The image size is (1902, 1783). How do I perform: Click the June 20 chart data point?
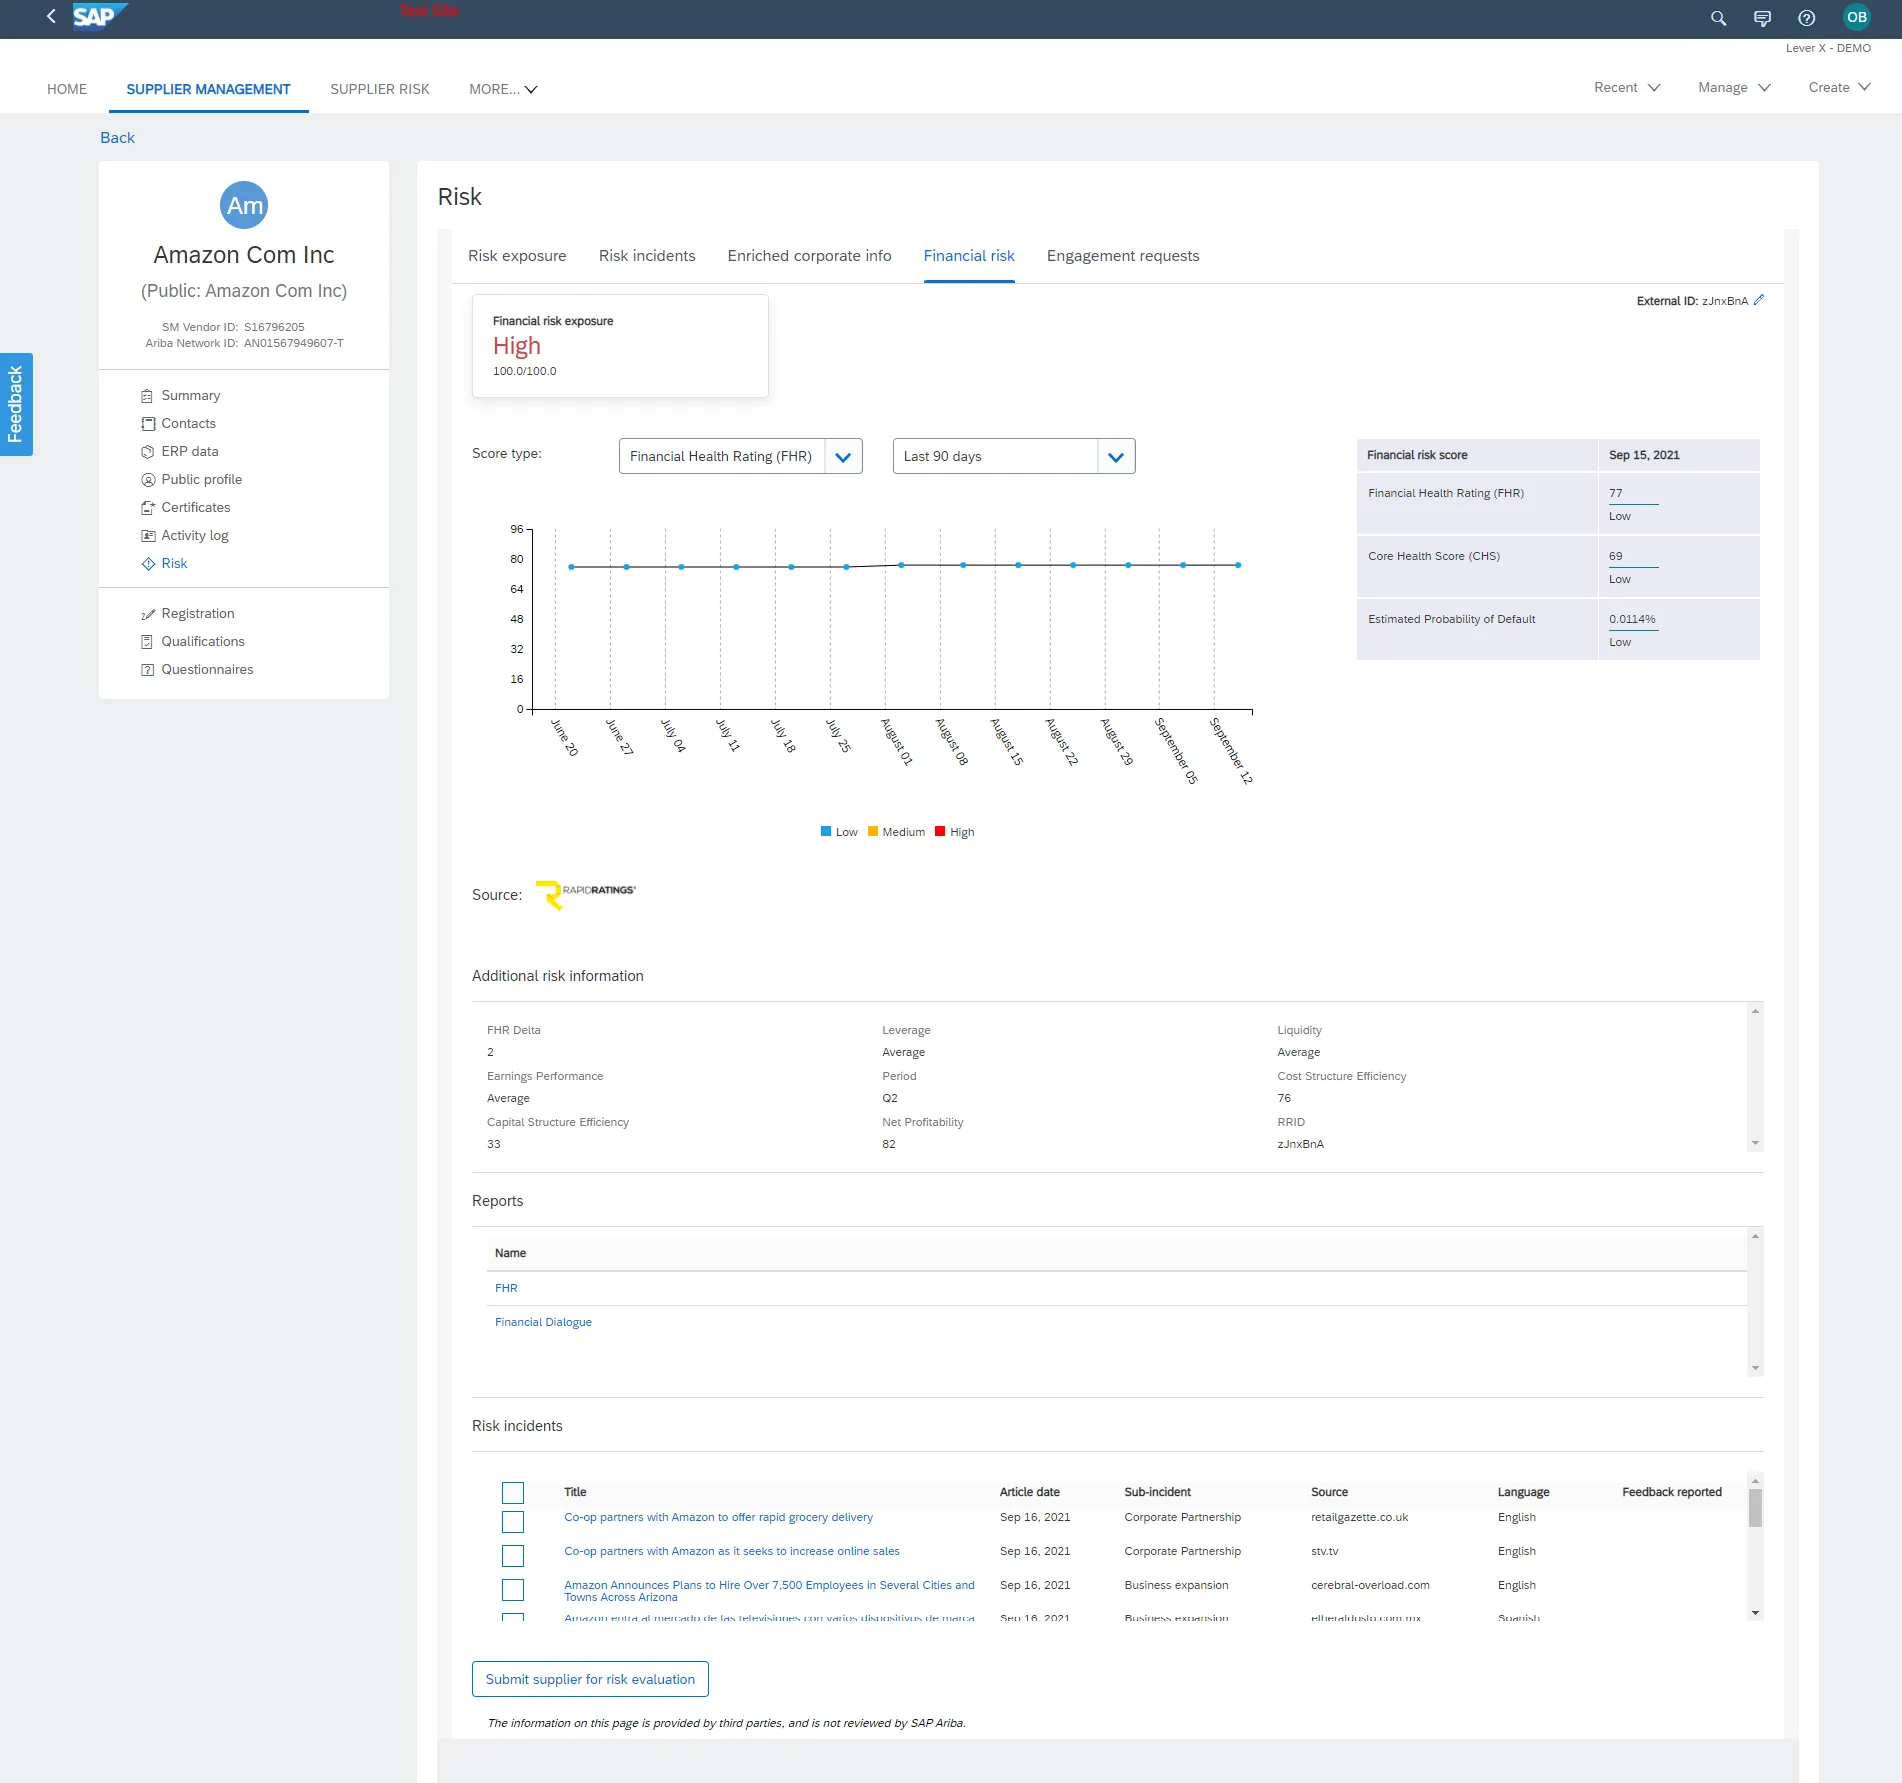pos(571,567)
